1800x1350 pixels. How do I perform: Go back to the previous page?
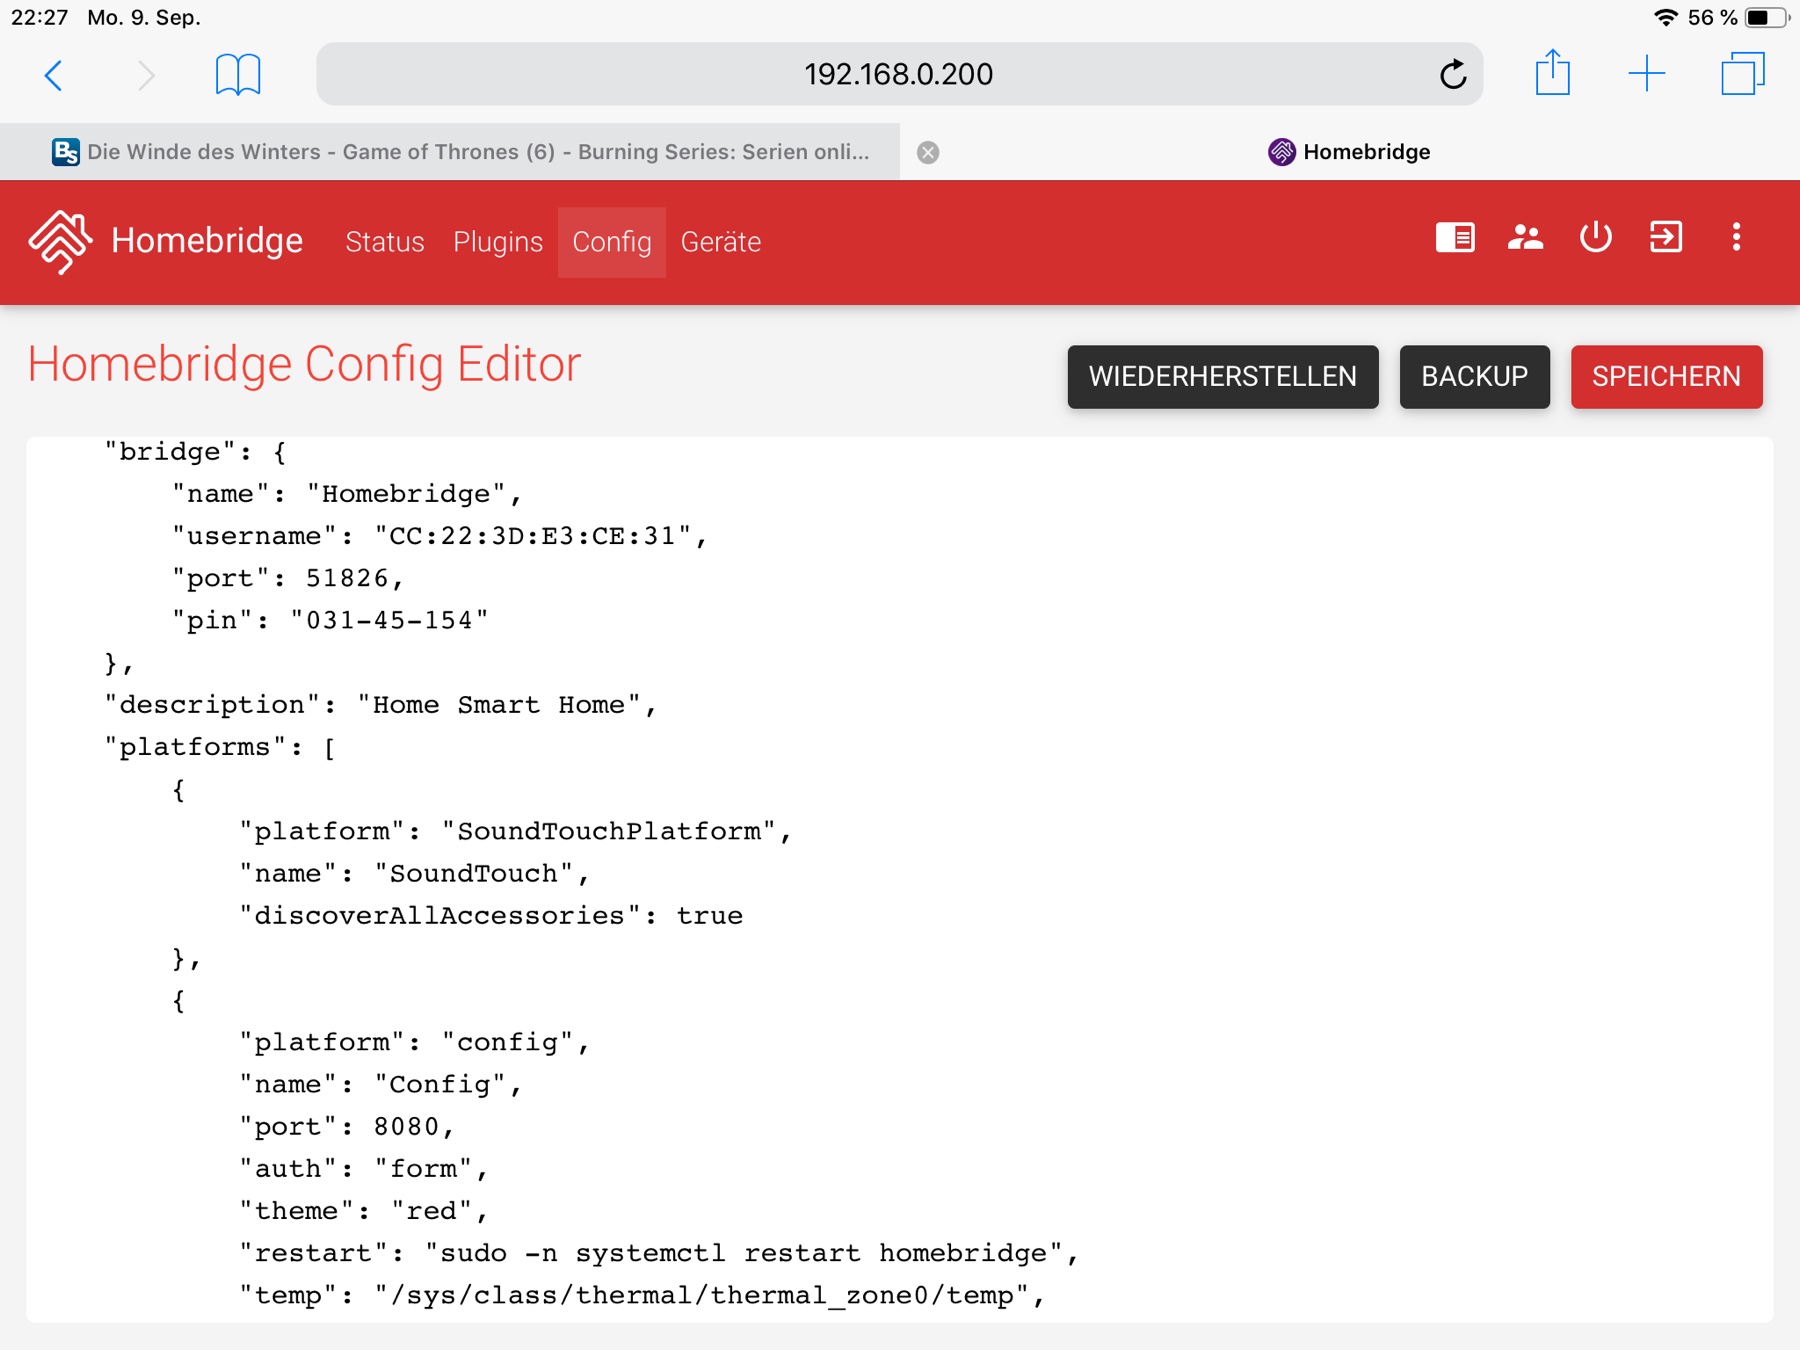(54, 74)
